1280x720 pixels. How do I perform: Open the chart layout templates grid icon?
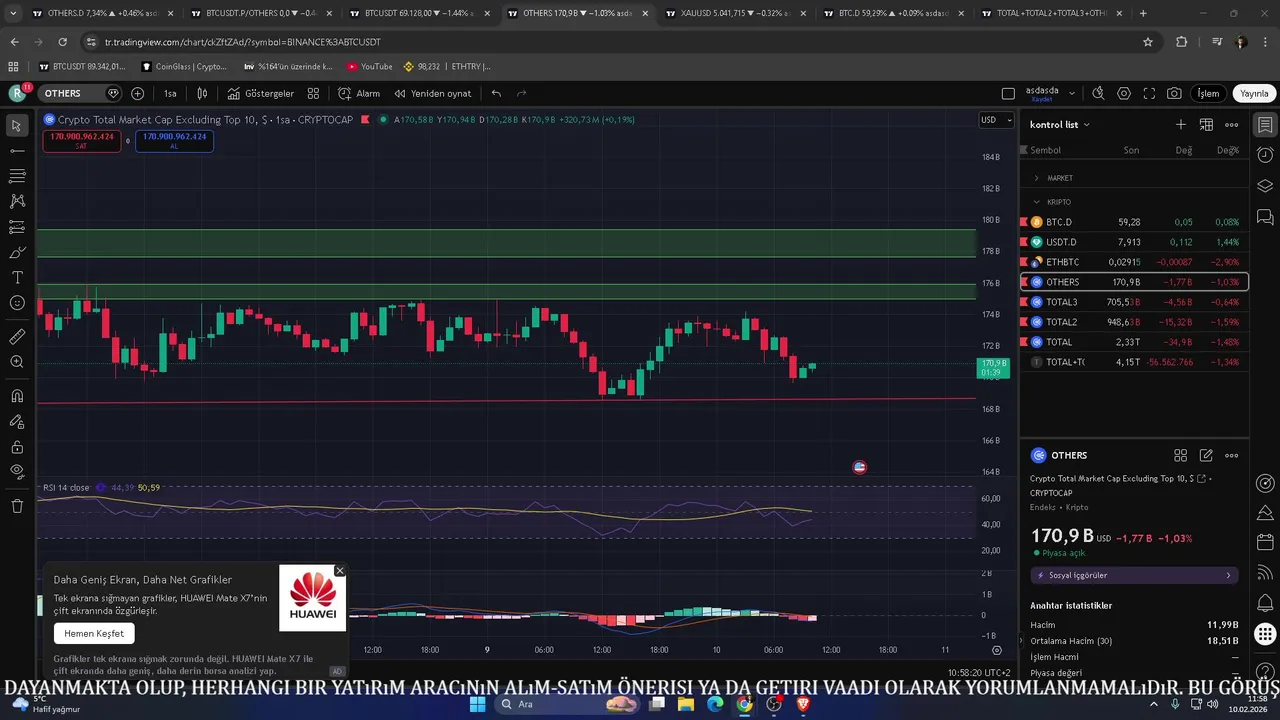click(x=313, y=93)
